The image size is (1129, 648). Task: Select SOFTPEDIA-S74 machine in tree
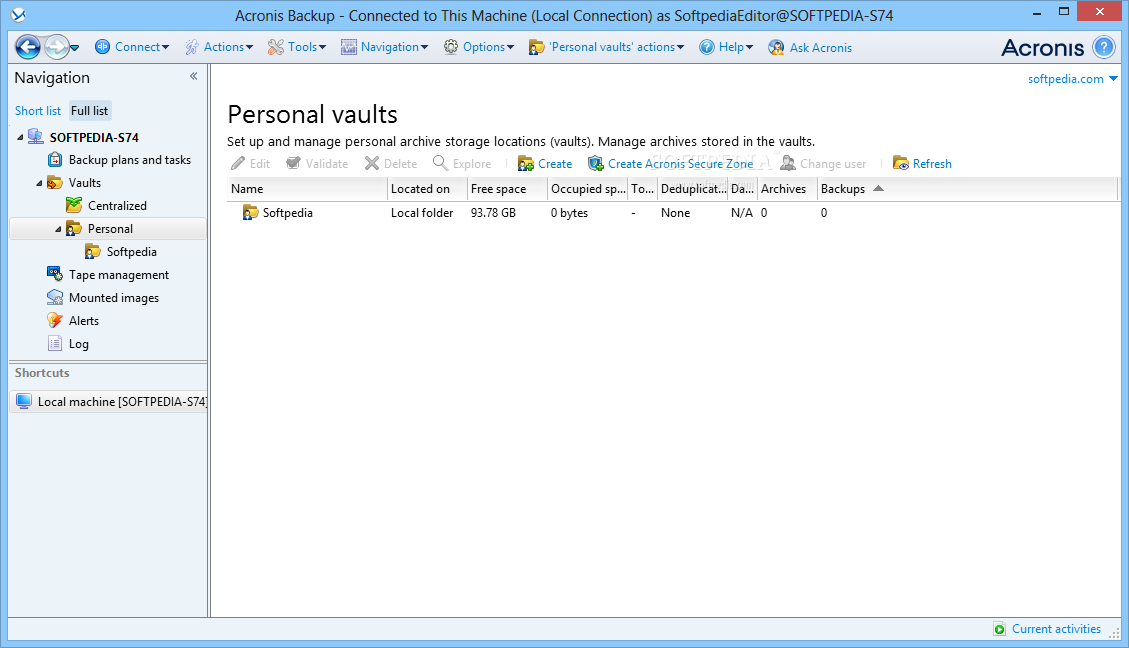point(94,137)
